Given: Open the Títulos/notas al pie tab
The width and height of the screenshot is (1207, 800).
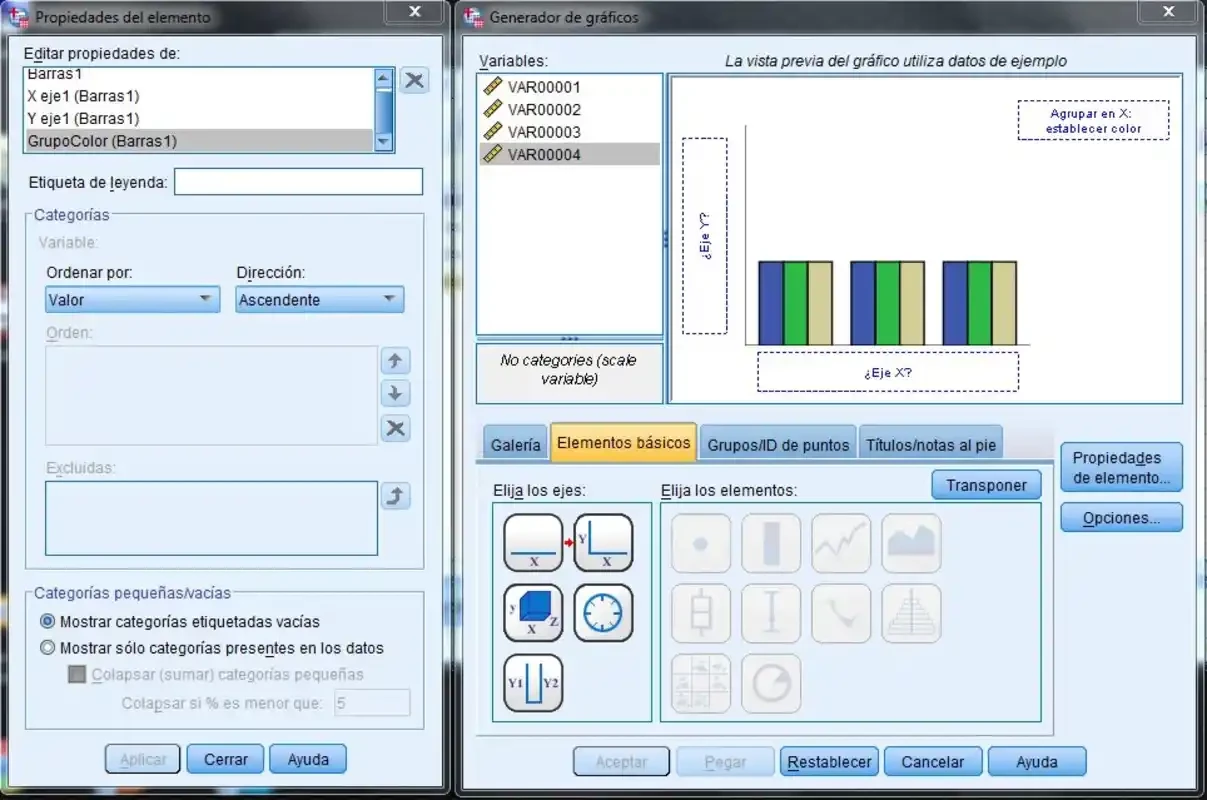Looking at the screenshot, I should click(931, 445).
